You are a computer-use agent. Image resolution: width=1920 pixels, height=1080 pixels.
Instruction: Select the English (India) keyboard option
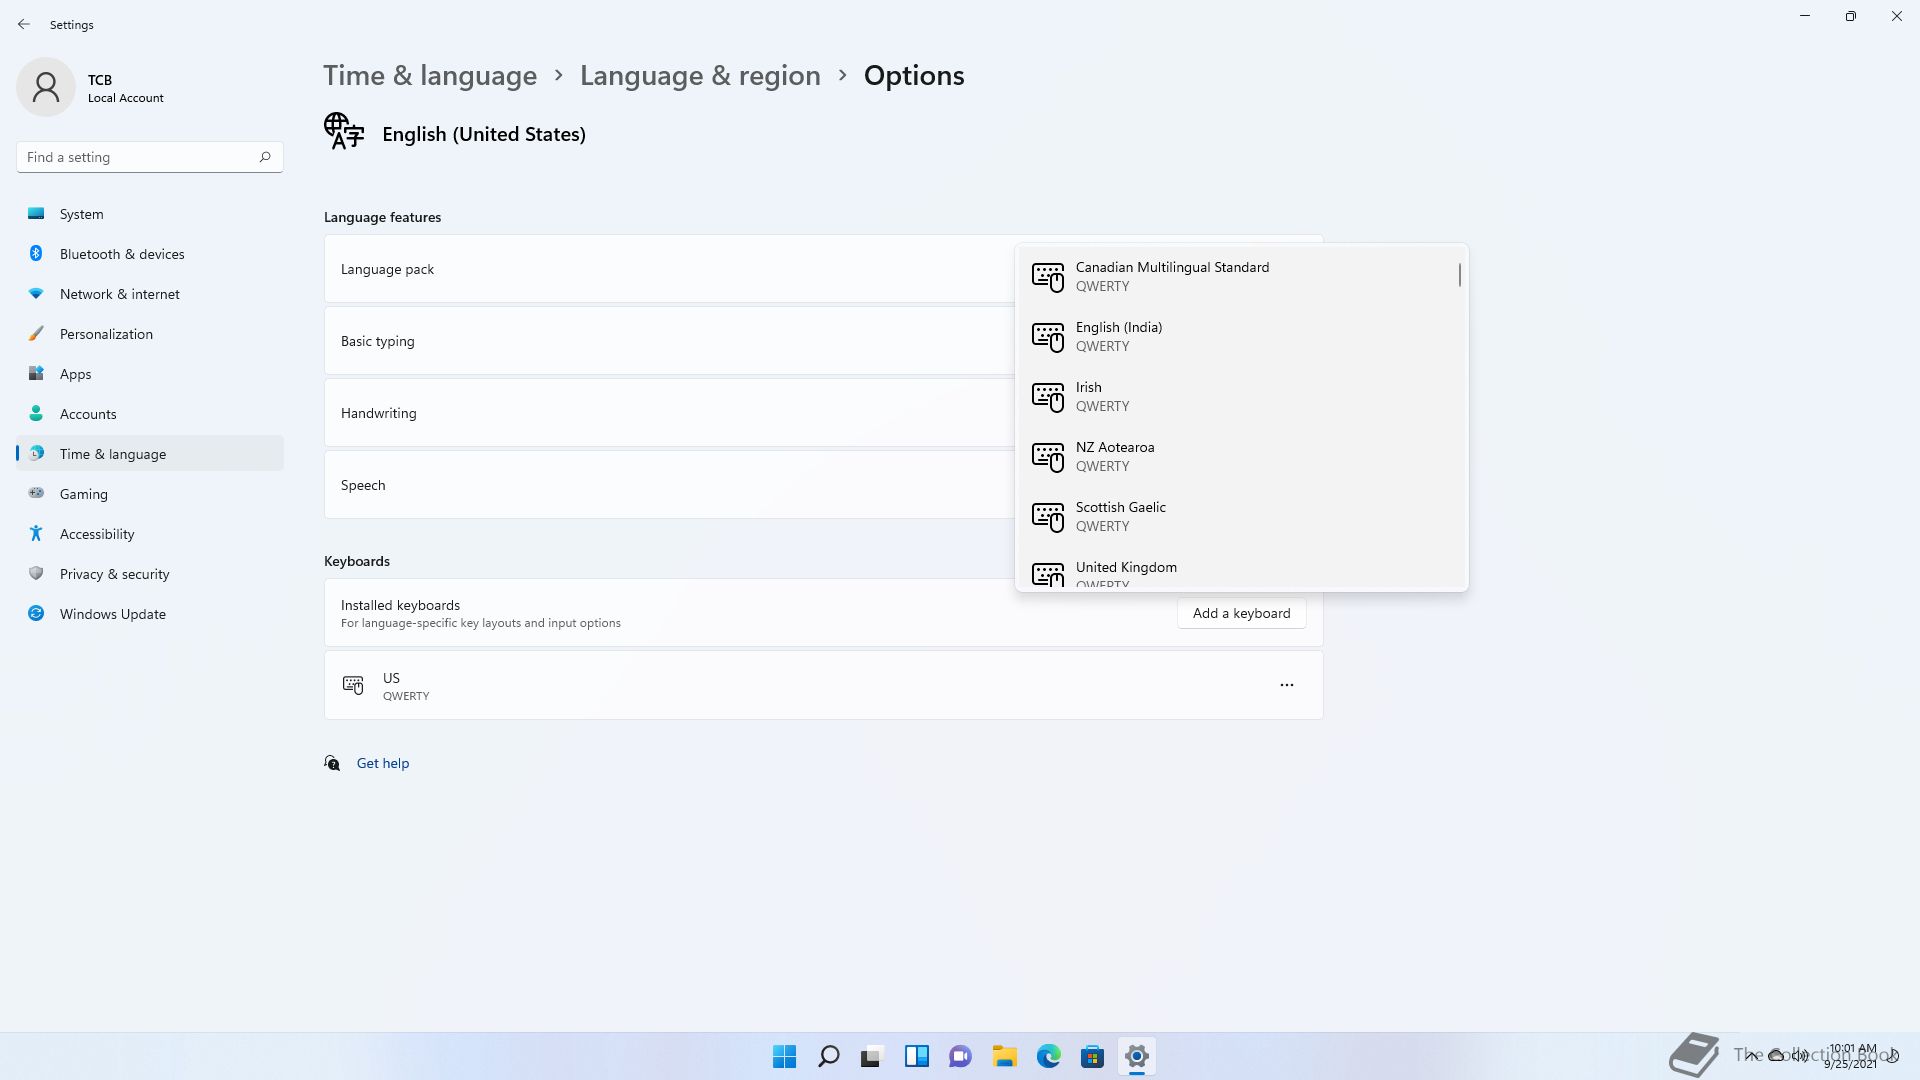click(x=1118, y=336)
